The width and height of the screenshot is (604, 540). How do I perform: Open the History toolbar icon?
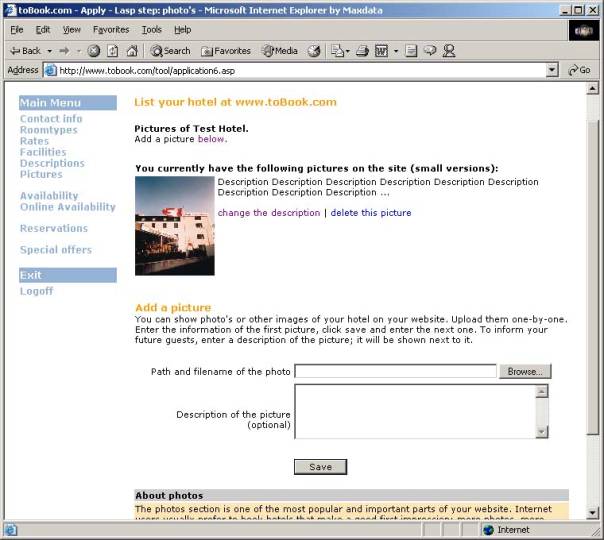point(314,50)
